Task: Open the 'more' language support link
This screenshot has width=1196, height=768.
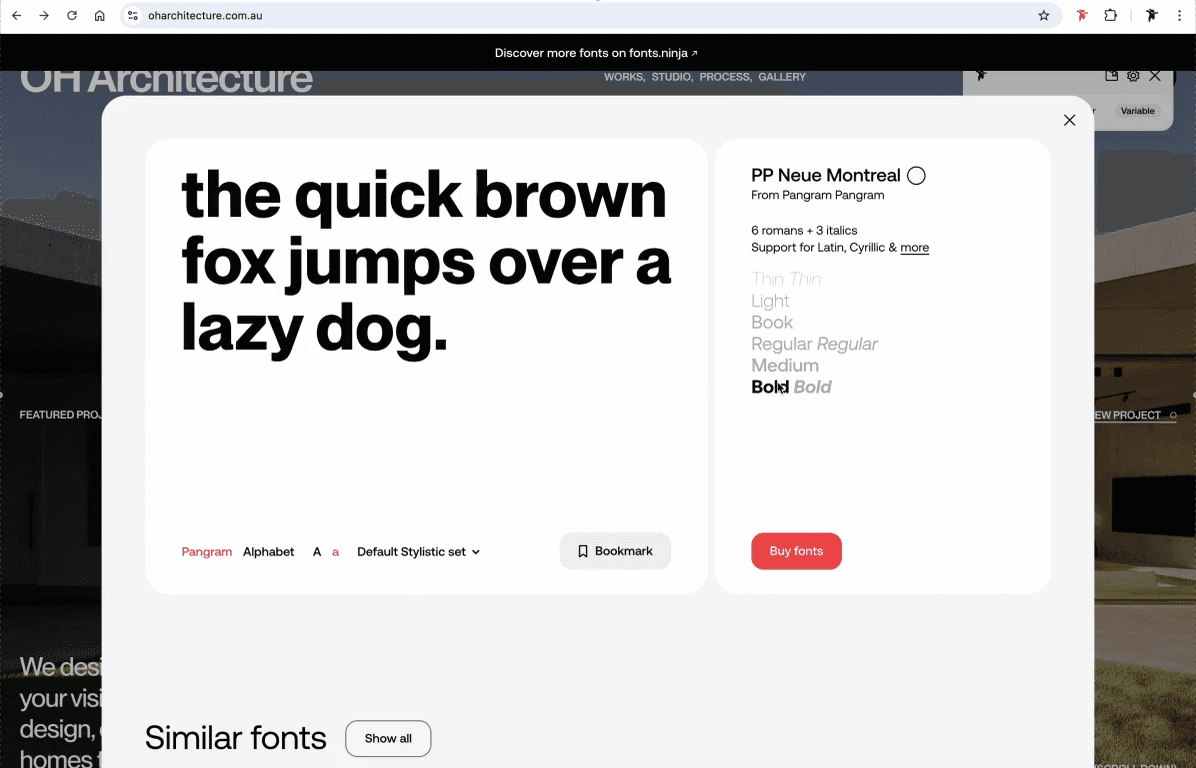Action: 915,247
